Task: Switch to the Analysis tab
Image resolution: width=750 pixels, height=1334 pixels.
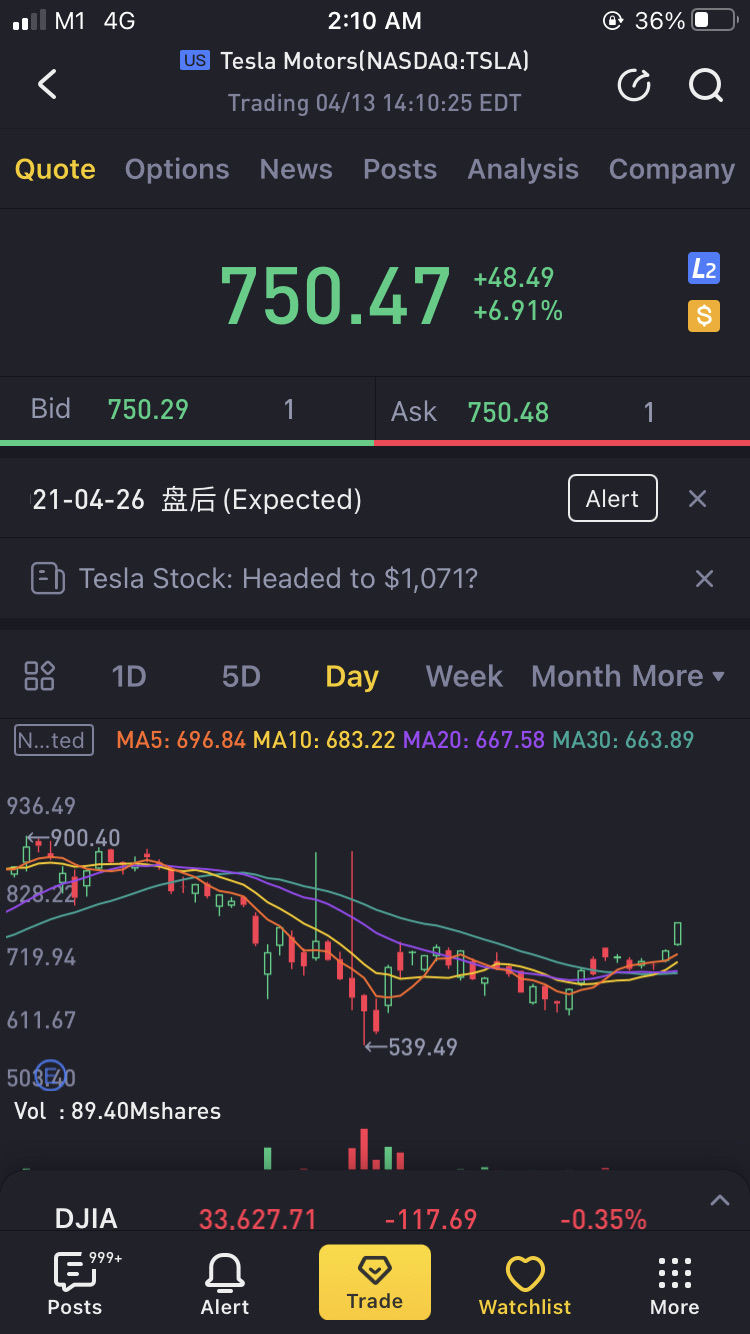Action: click(523, 169)
